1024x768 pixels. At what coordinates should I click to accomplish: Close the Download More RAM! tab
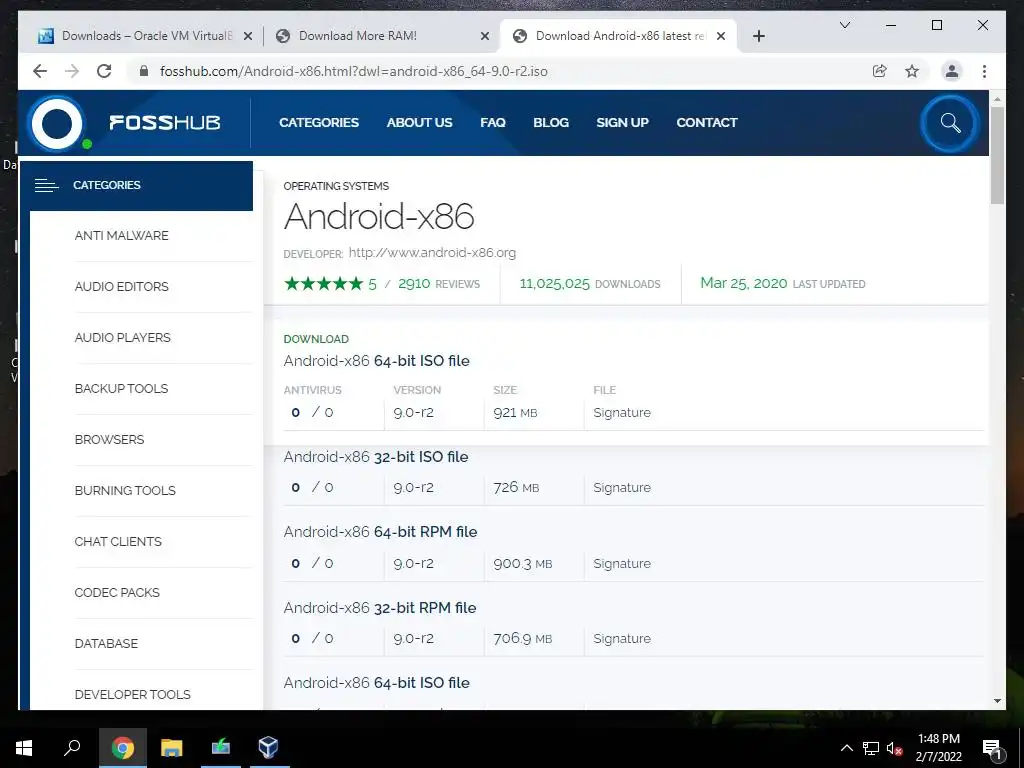(x=485, y=36)
